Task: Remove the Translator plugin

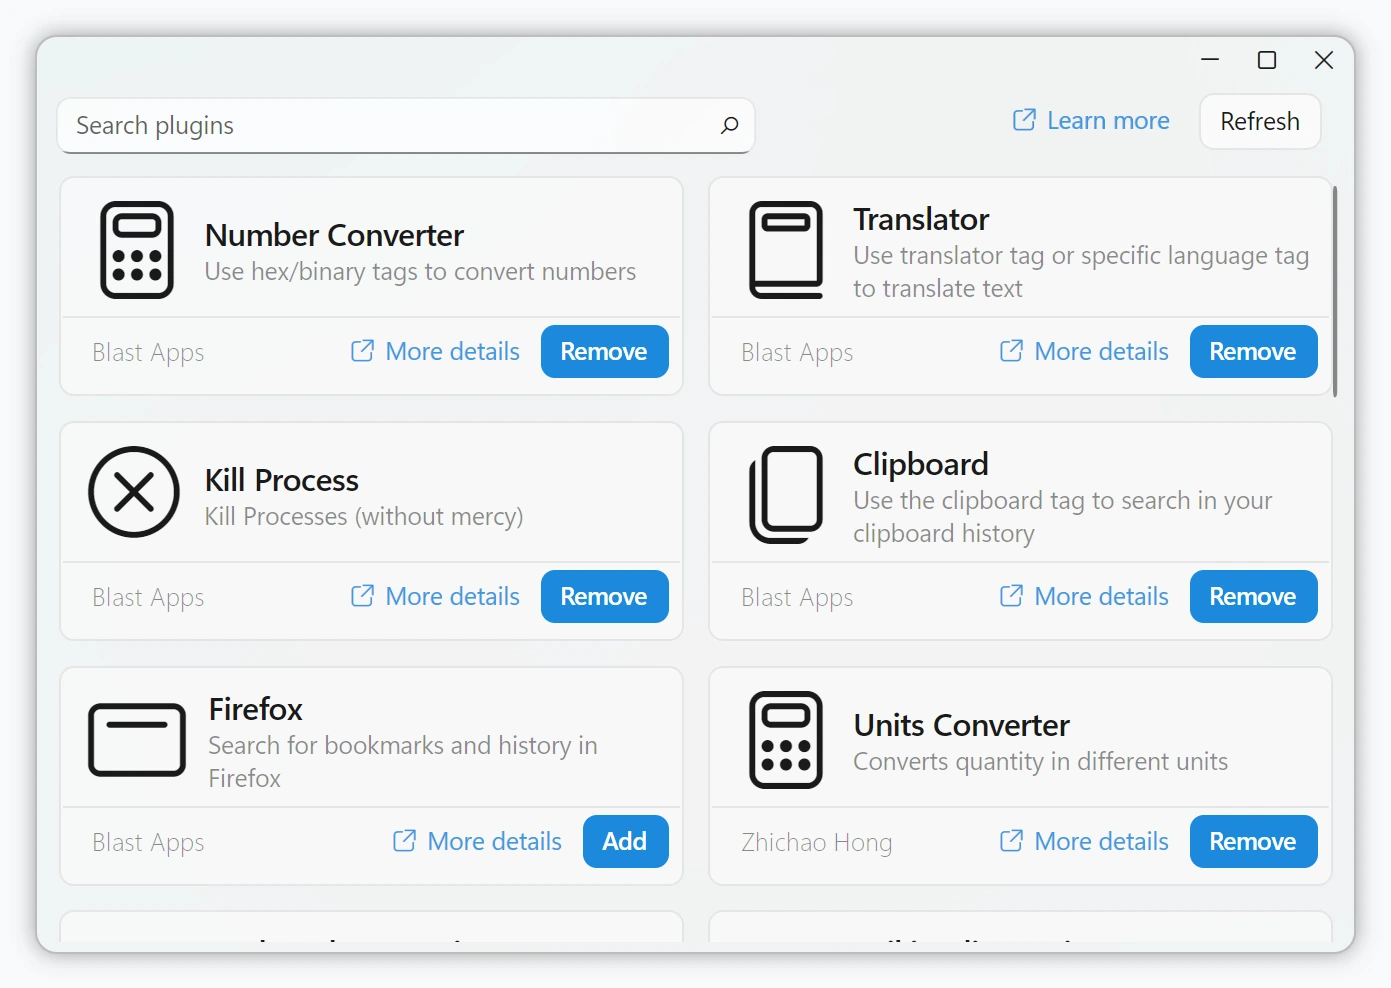Action: 1253,351
